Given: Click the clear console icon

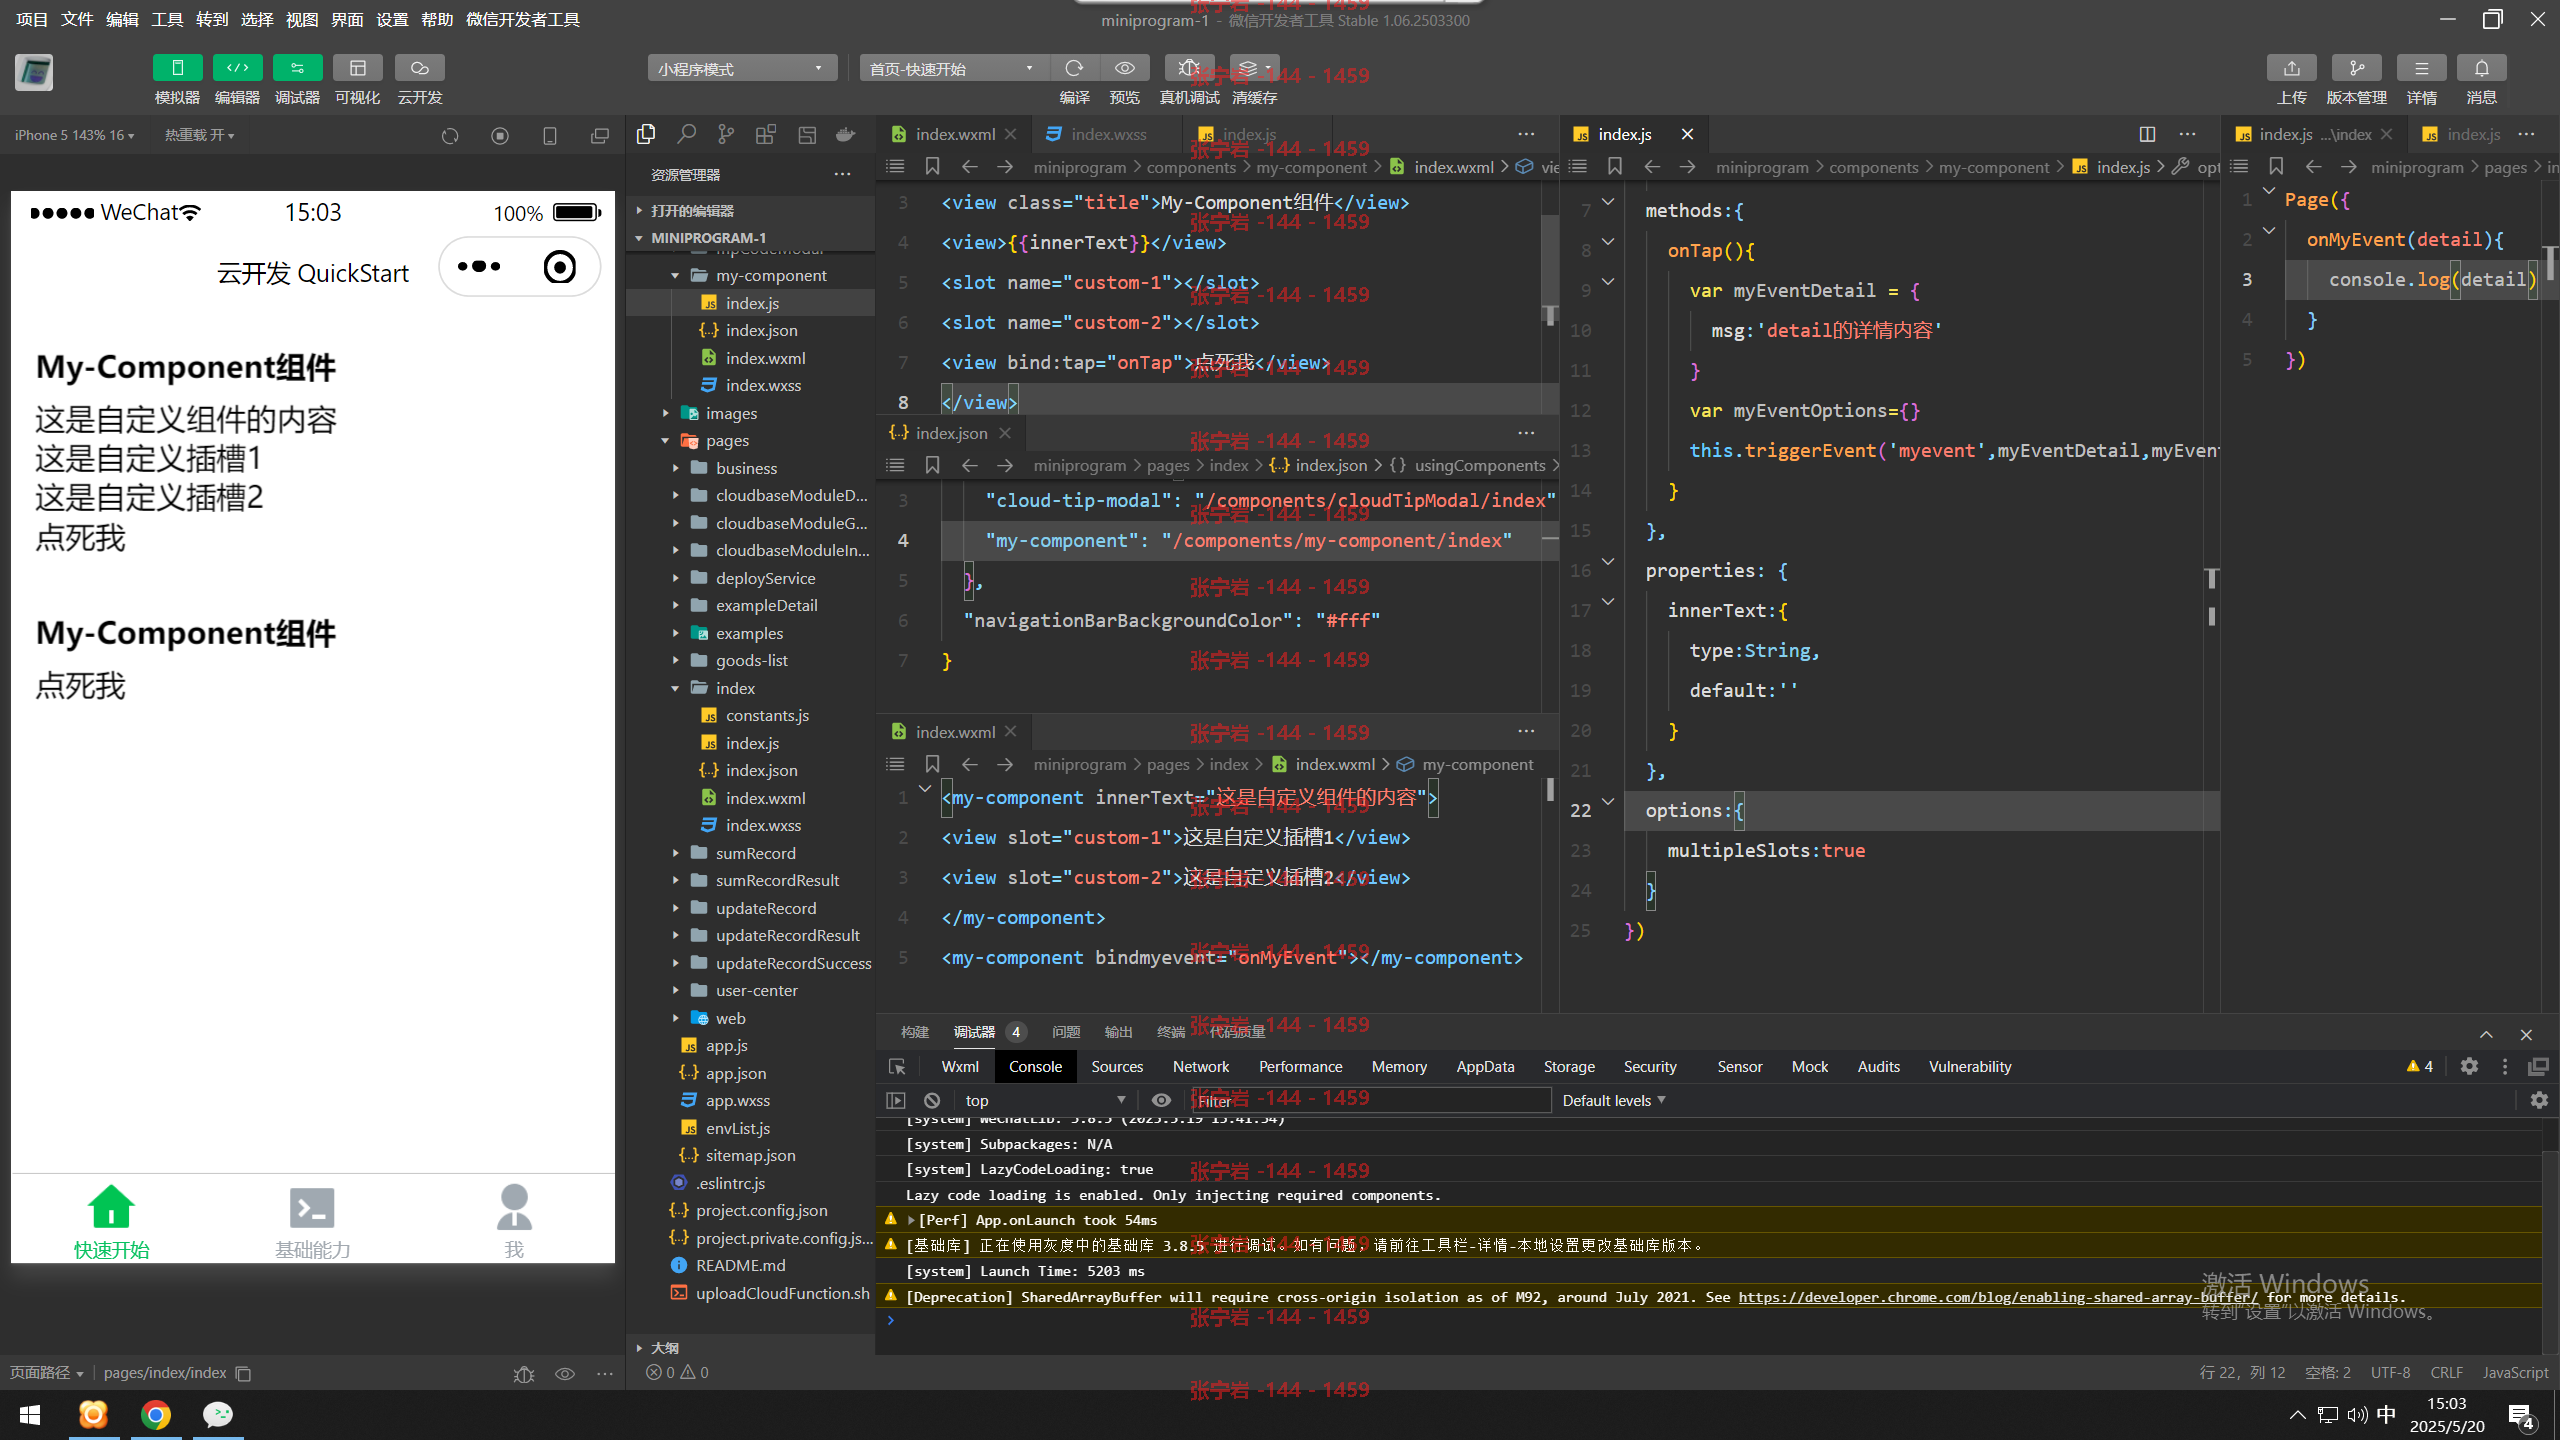Looking at the screenshot, I should click(x=932, y=1100).
